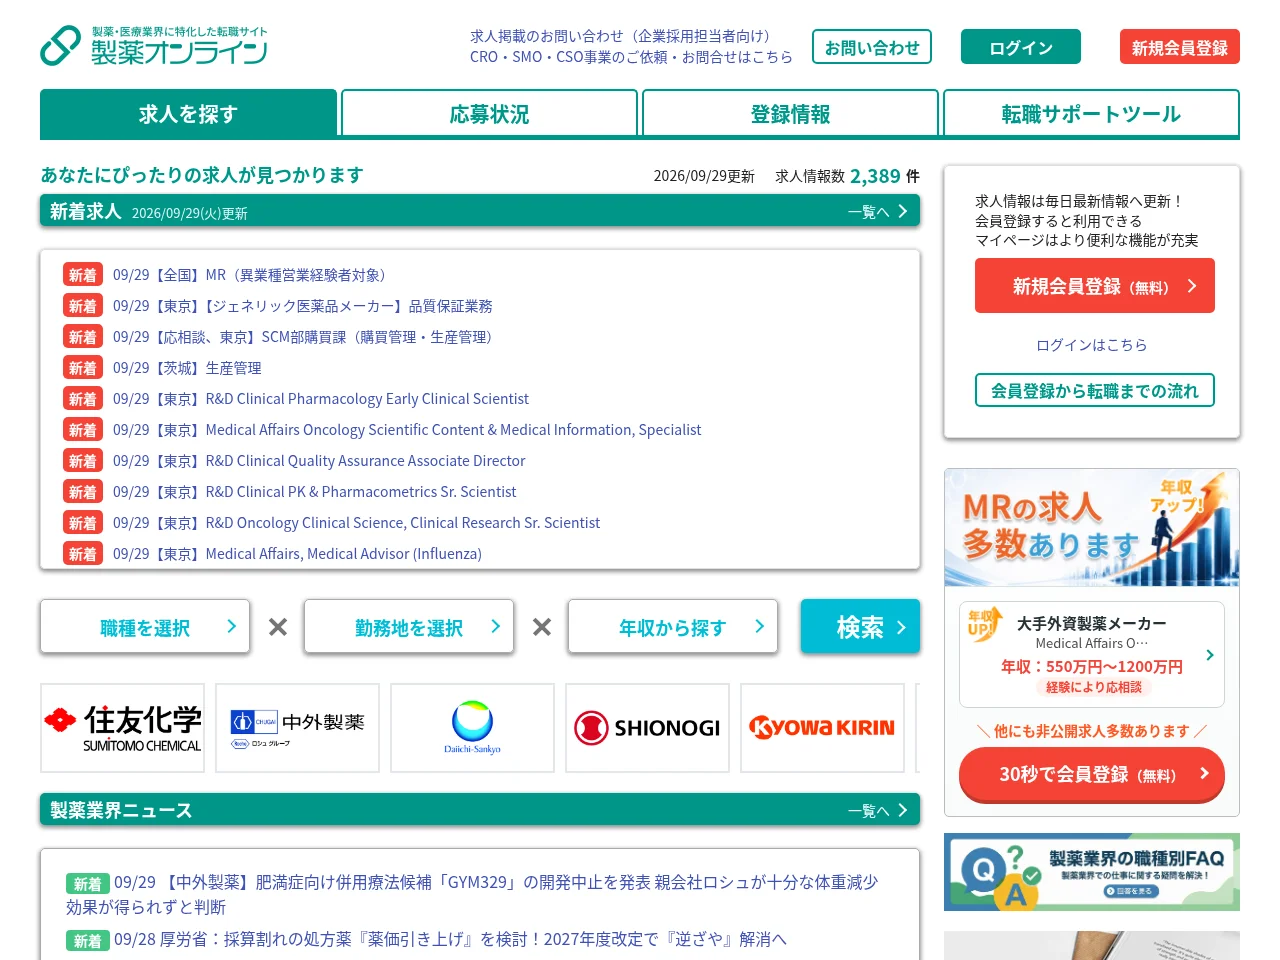Click the ログイン button in header

(1021, 47)
